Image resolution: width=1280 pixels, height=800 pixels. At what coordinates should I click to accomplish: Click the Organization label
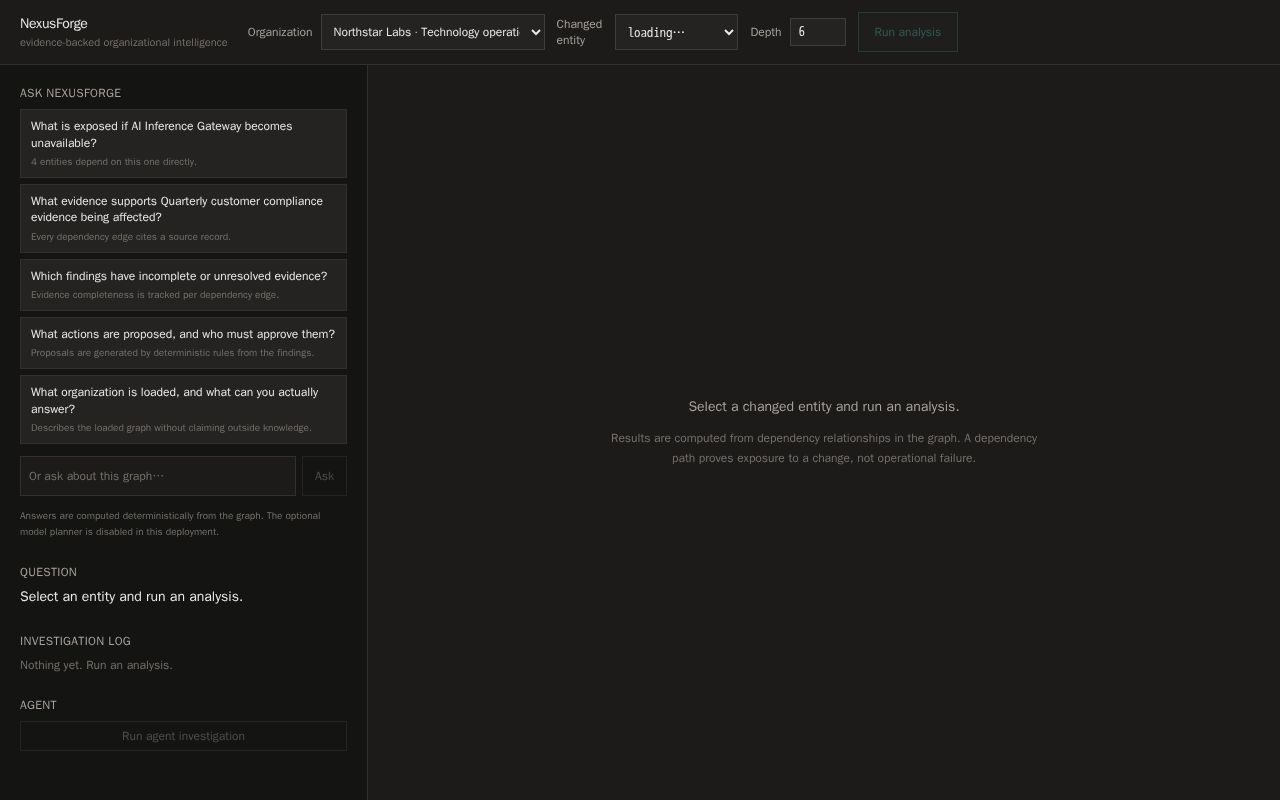point(280,32)
